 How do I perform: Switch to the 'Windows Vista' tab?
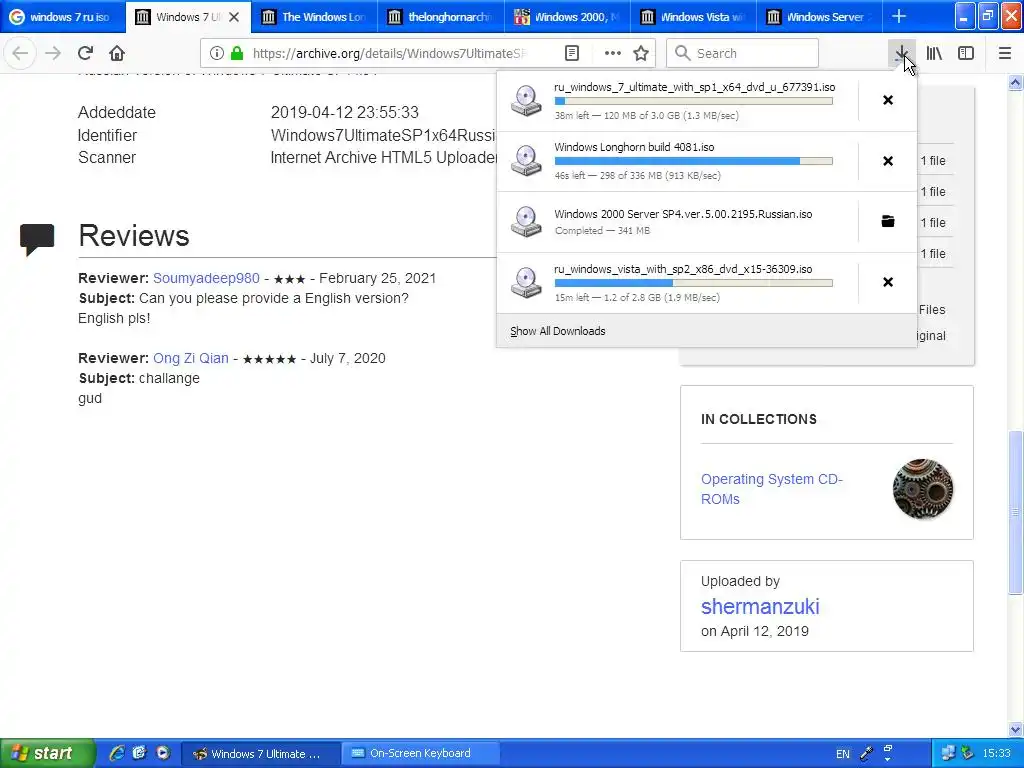coord(693,17)
